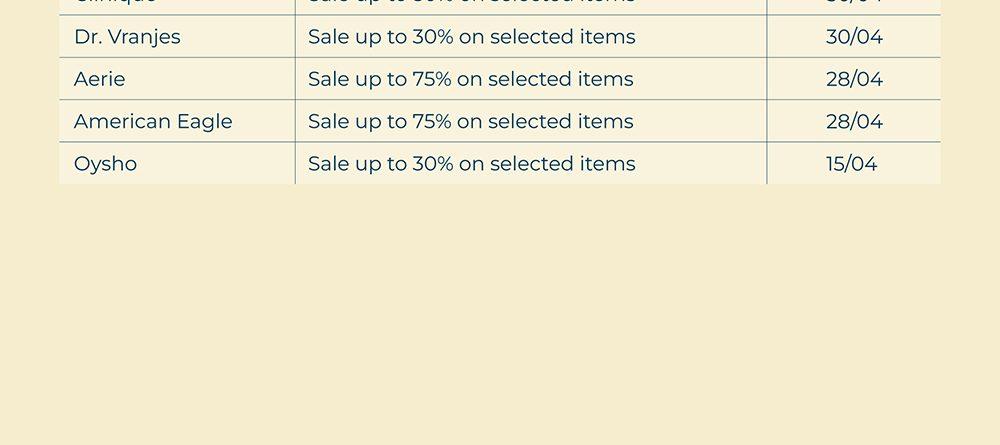Click '30%' in the Oysho offer
The height and width of the screenshot is (445, 1000).
tap(433, 163)
